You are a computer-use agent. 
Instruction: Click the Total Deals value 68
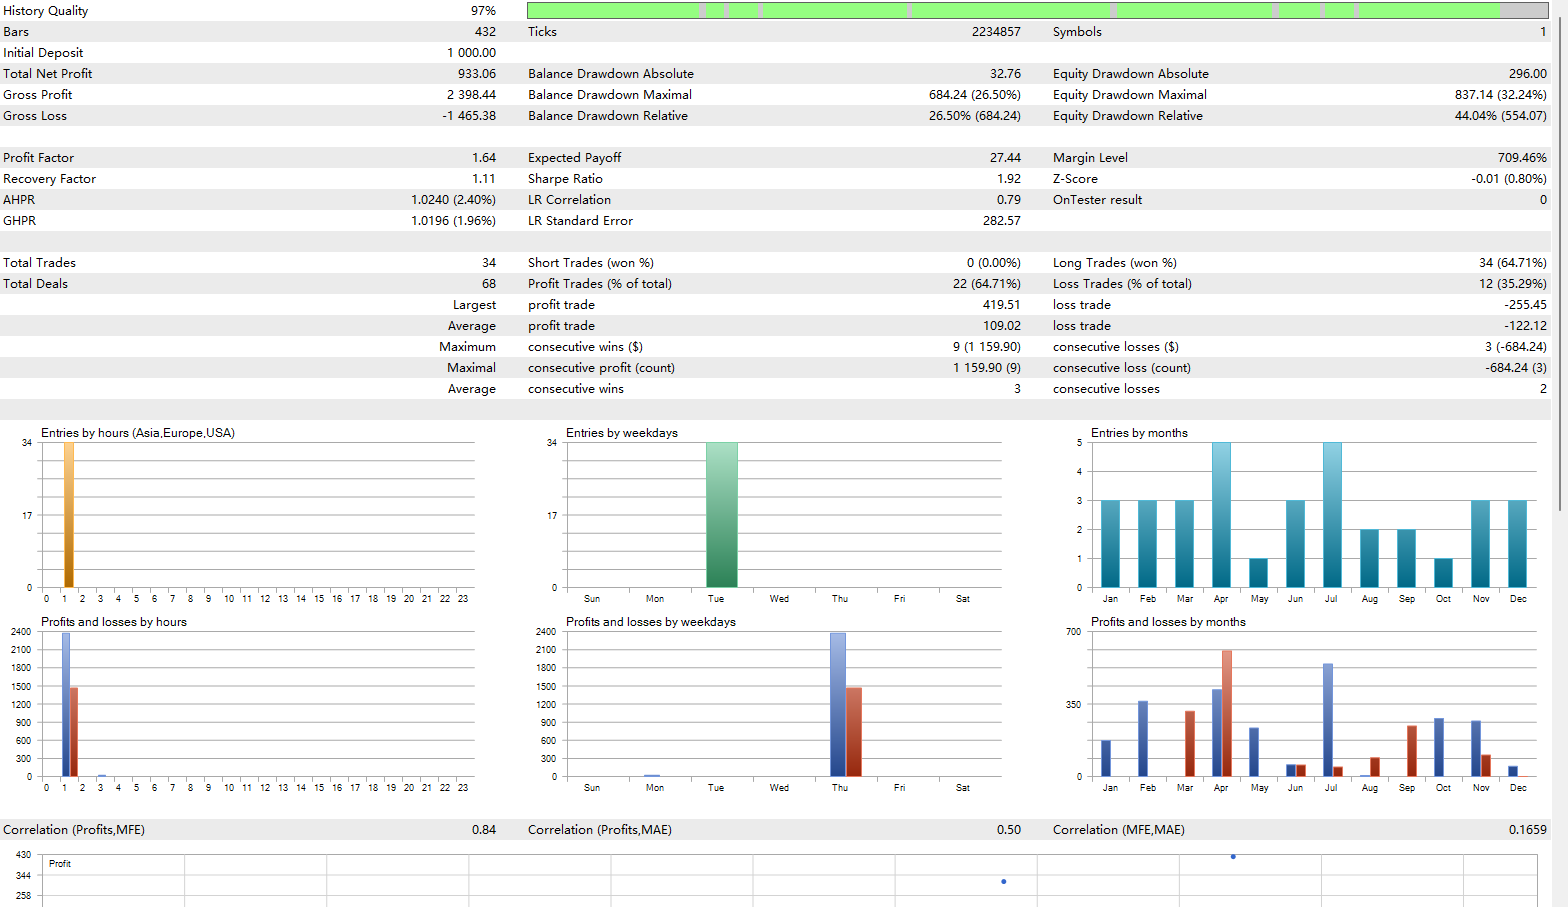pos(489,283)
